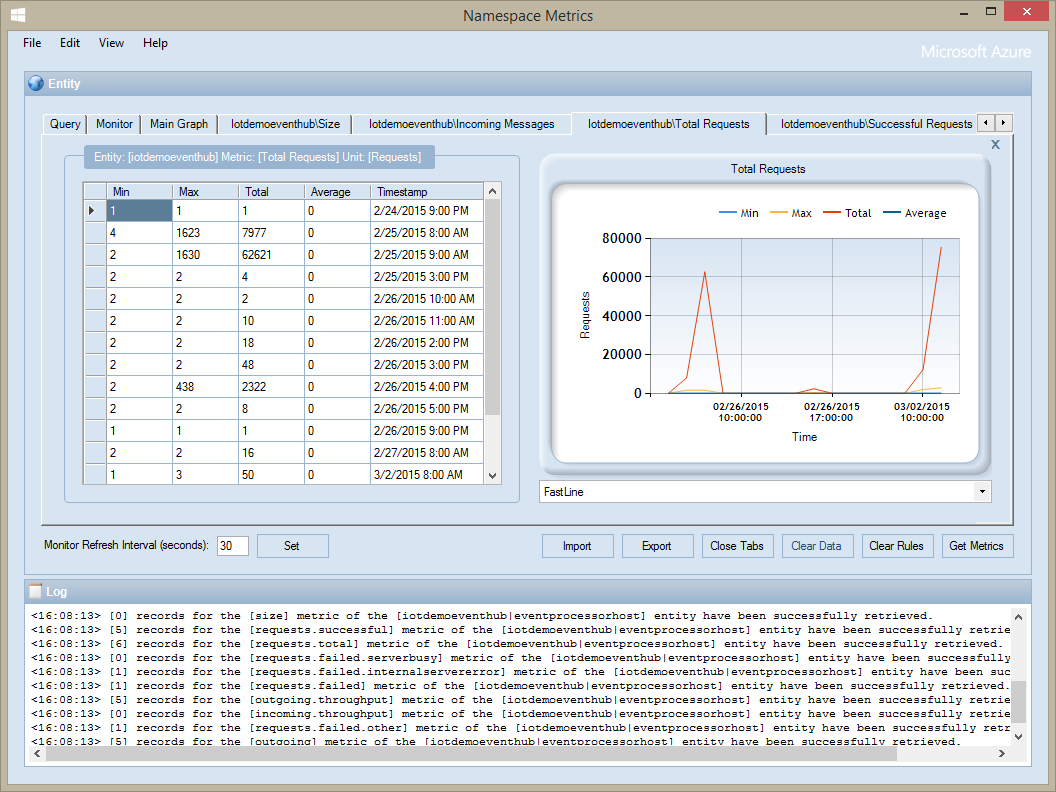Open the Edit menu

[69, 43]
